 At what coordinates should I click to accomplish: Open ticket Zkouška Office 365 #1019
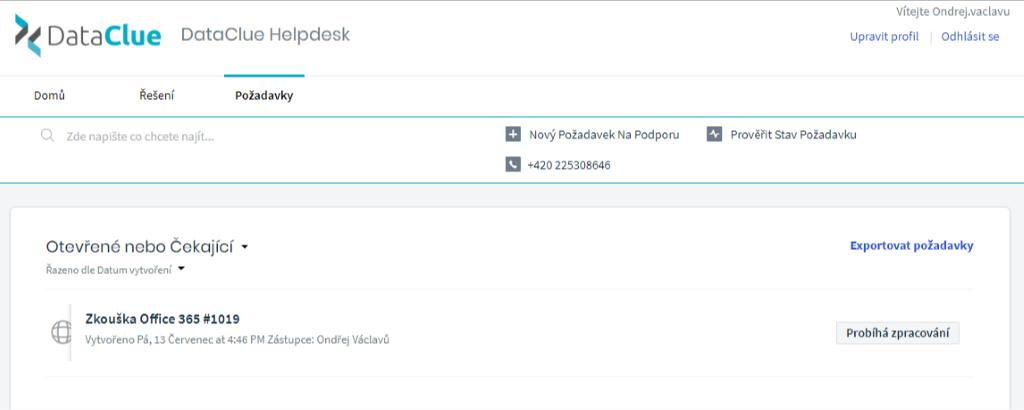tap(163, 319)
